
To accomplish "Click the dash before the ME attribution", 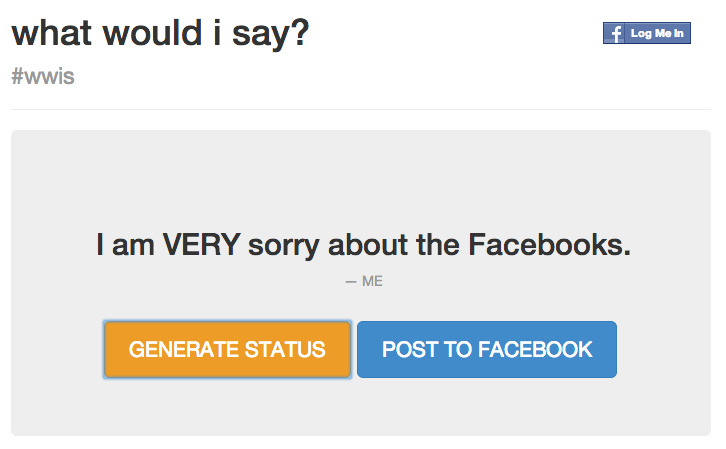I will click(x=351, y=281).
